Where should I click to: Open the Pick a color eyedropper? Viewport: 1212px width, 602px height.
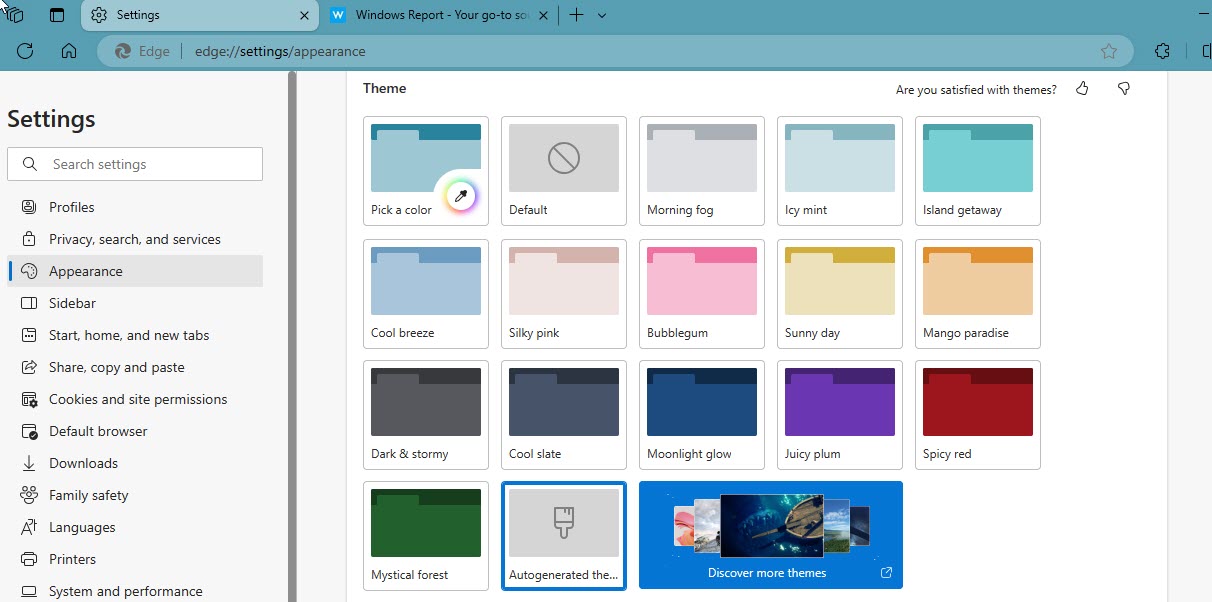[x=460, y=196]
